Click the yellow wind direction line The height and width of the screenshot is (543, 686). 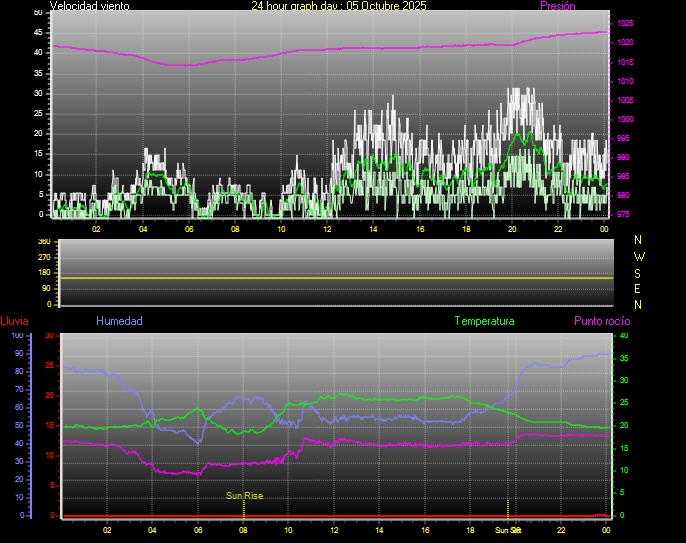[x=336, y=277]
